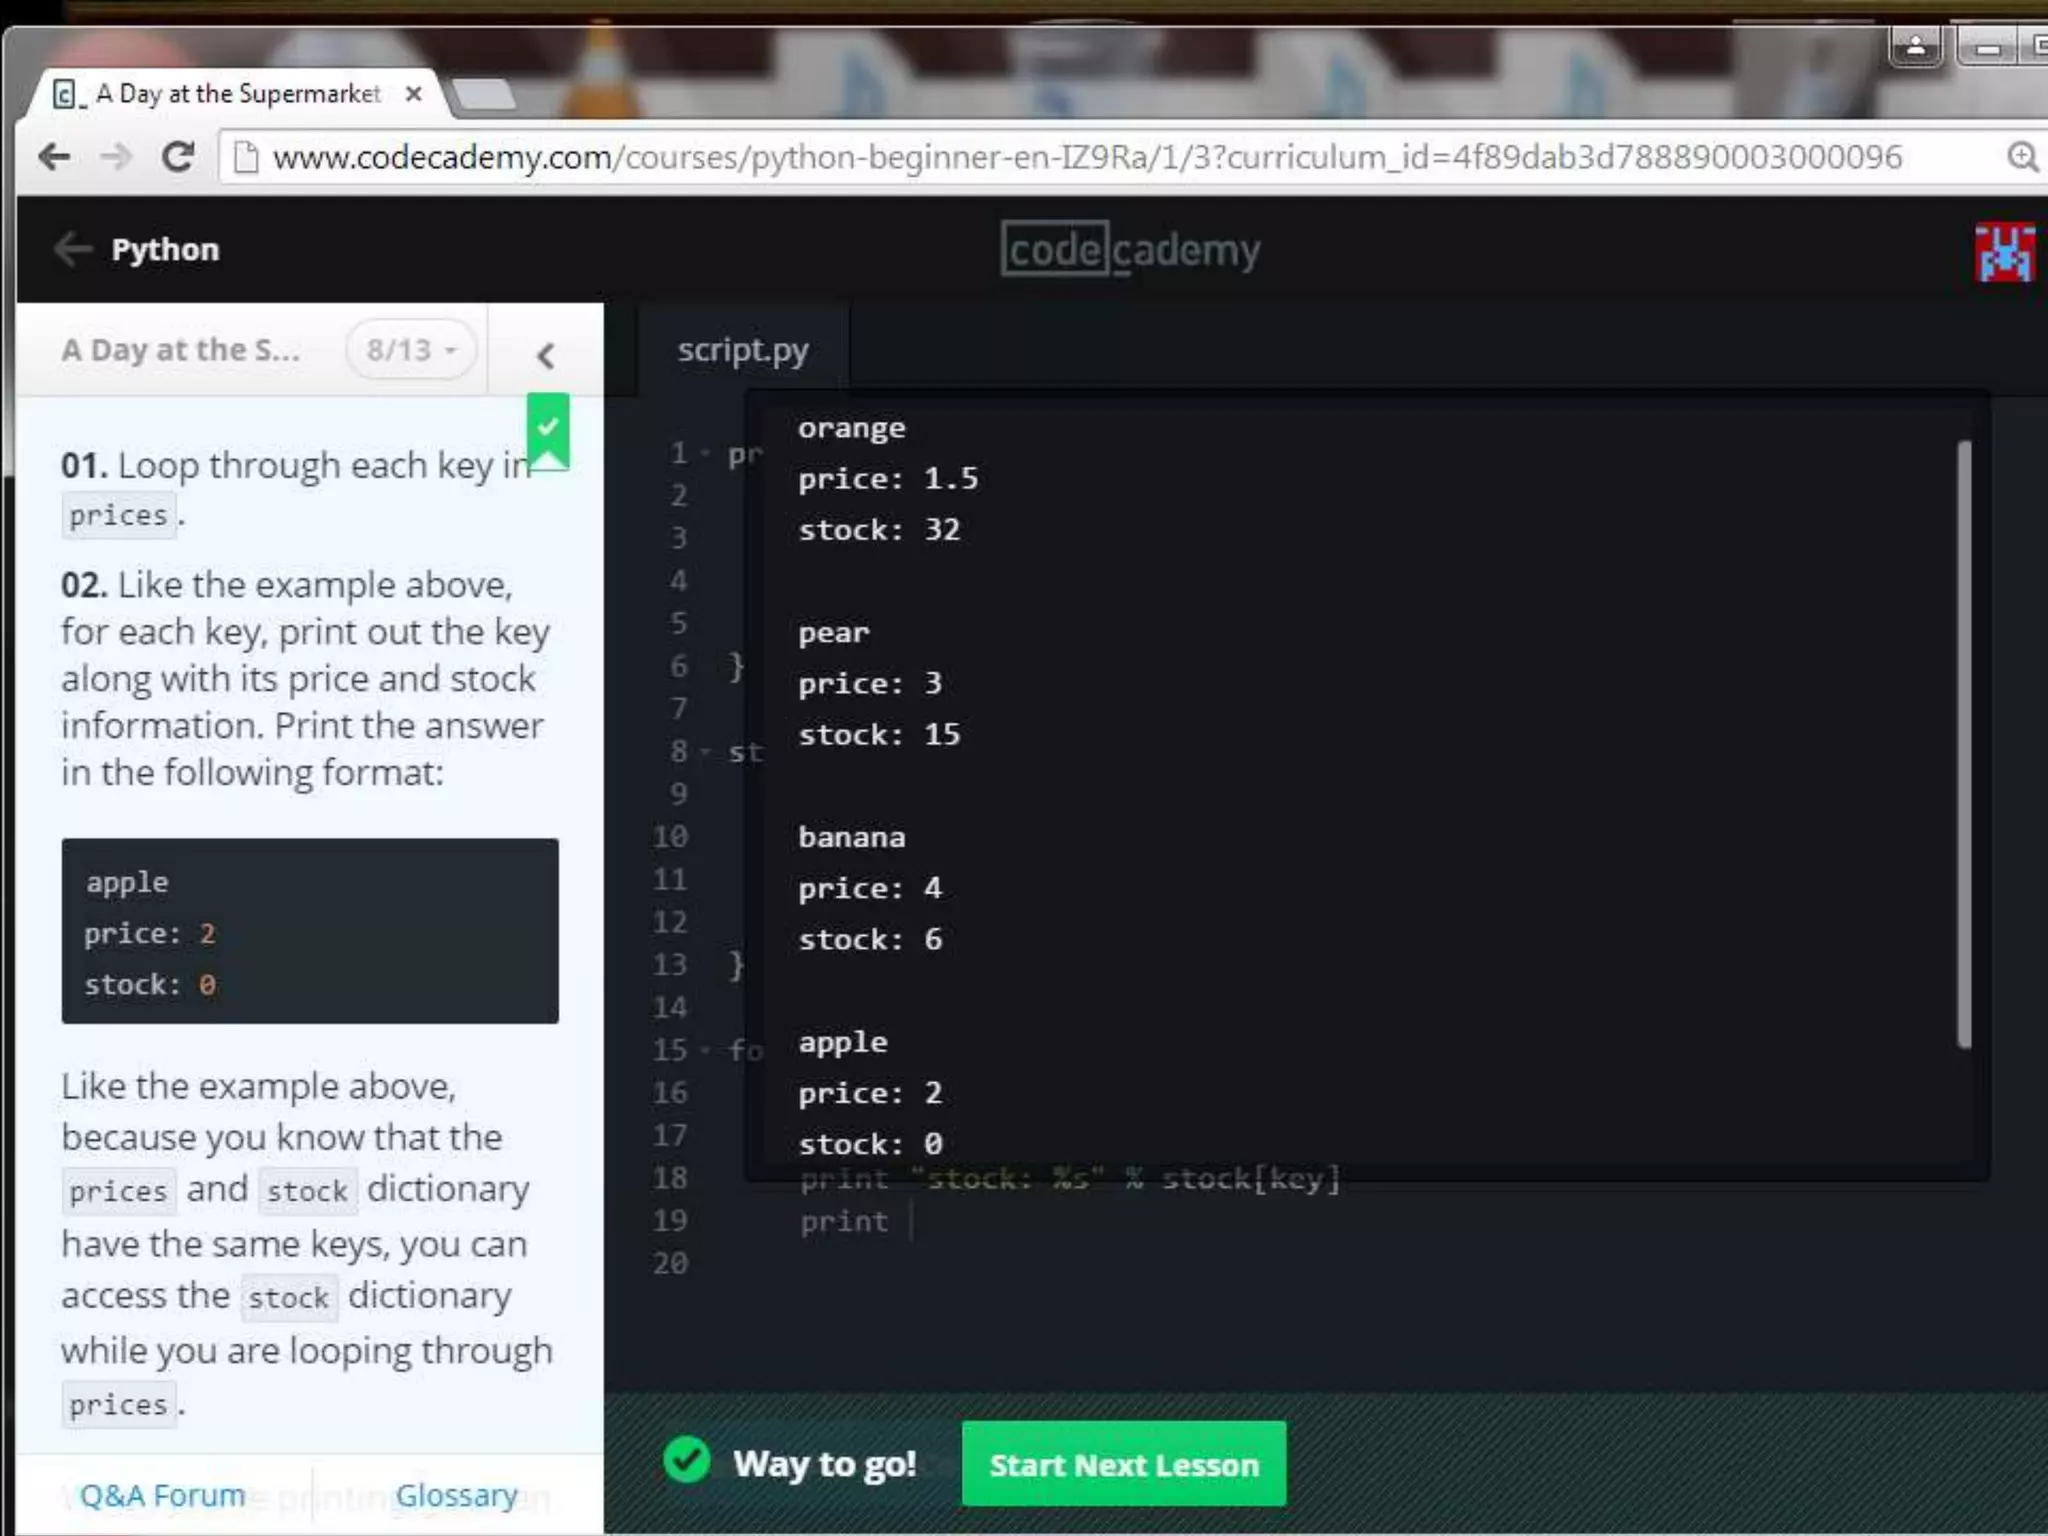Select the script.py editor tab

pyautogui.click(x=743, y=350)
